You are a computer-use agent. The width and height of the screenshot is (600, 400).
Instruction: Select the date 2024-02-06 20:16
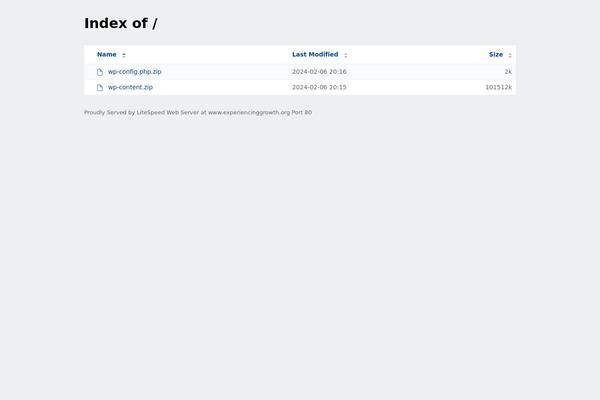point(319,72)
